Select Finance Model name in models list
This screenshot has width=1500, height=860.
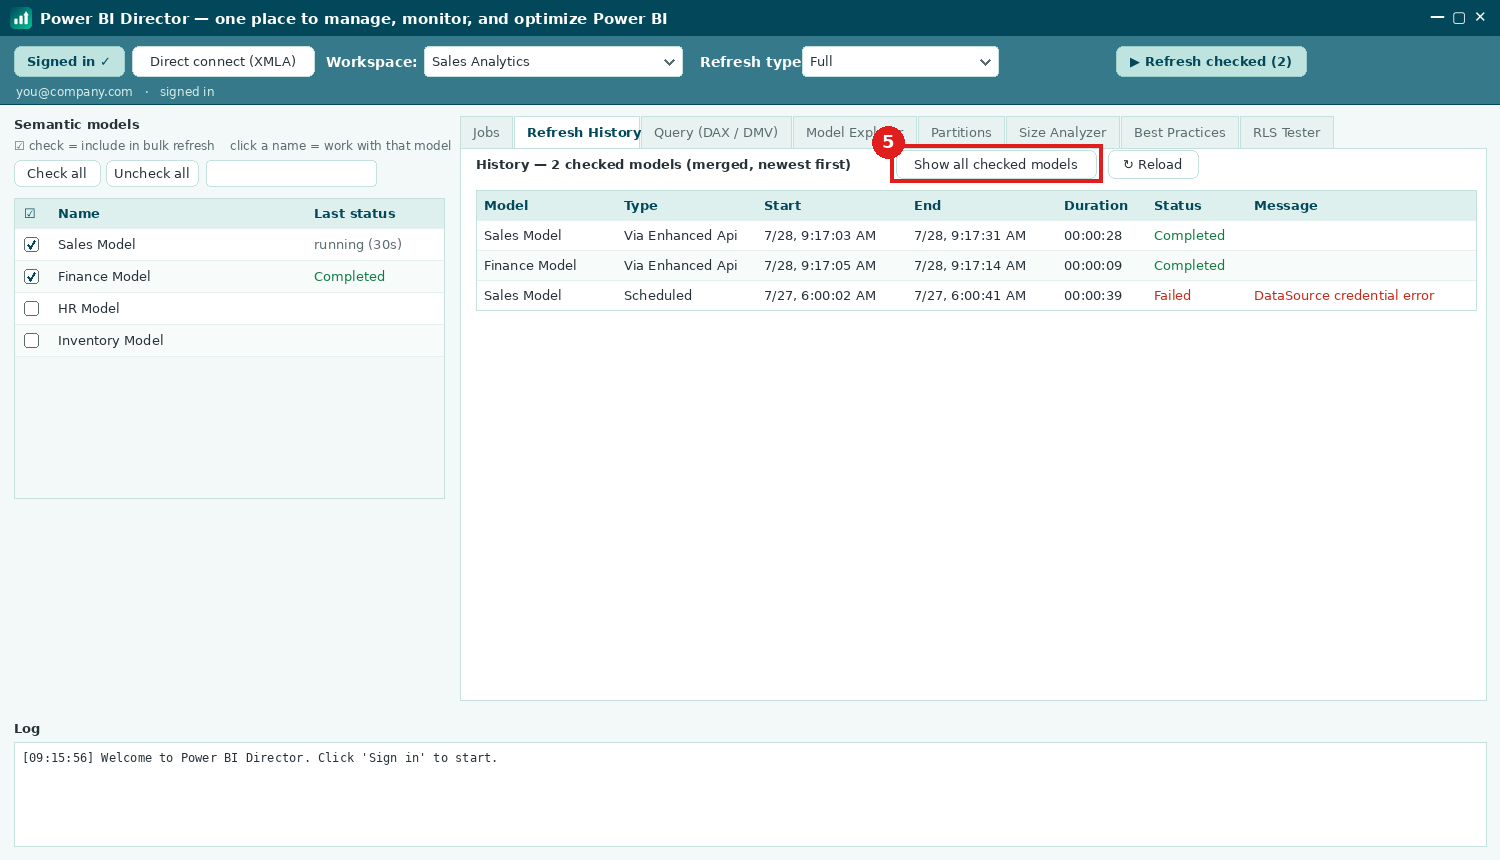tap(104, 276)
